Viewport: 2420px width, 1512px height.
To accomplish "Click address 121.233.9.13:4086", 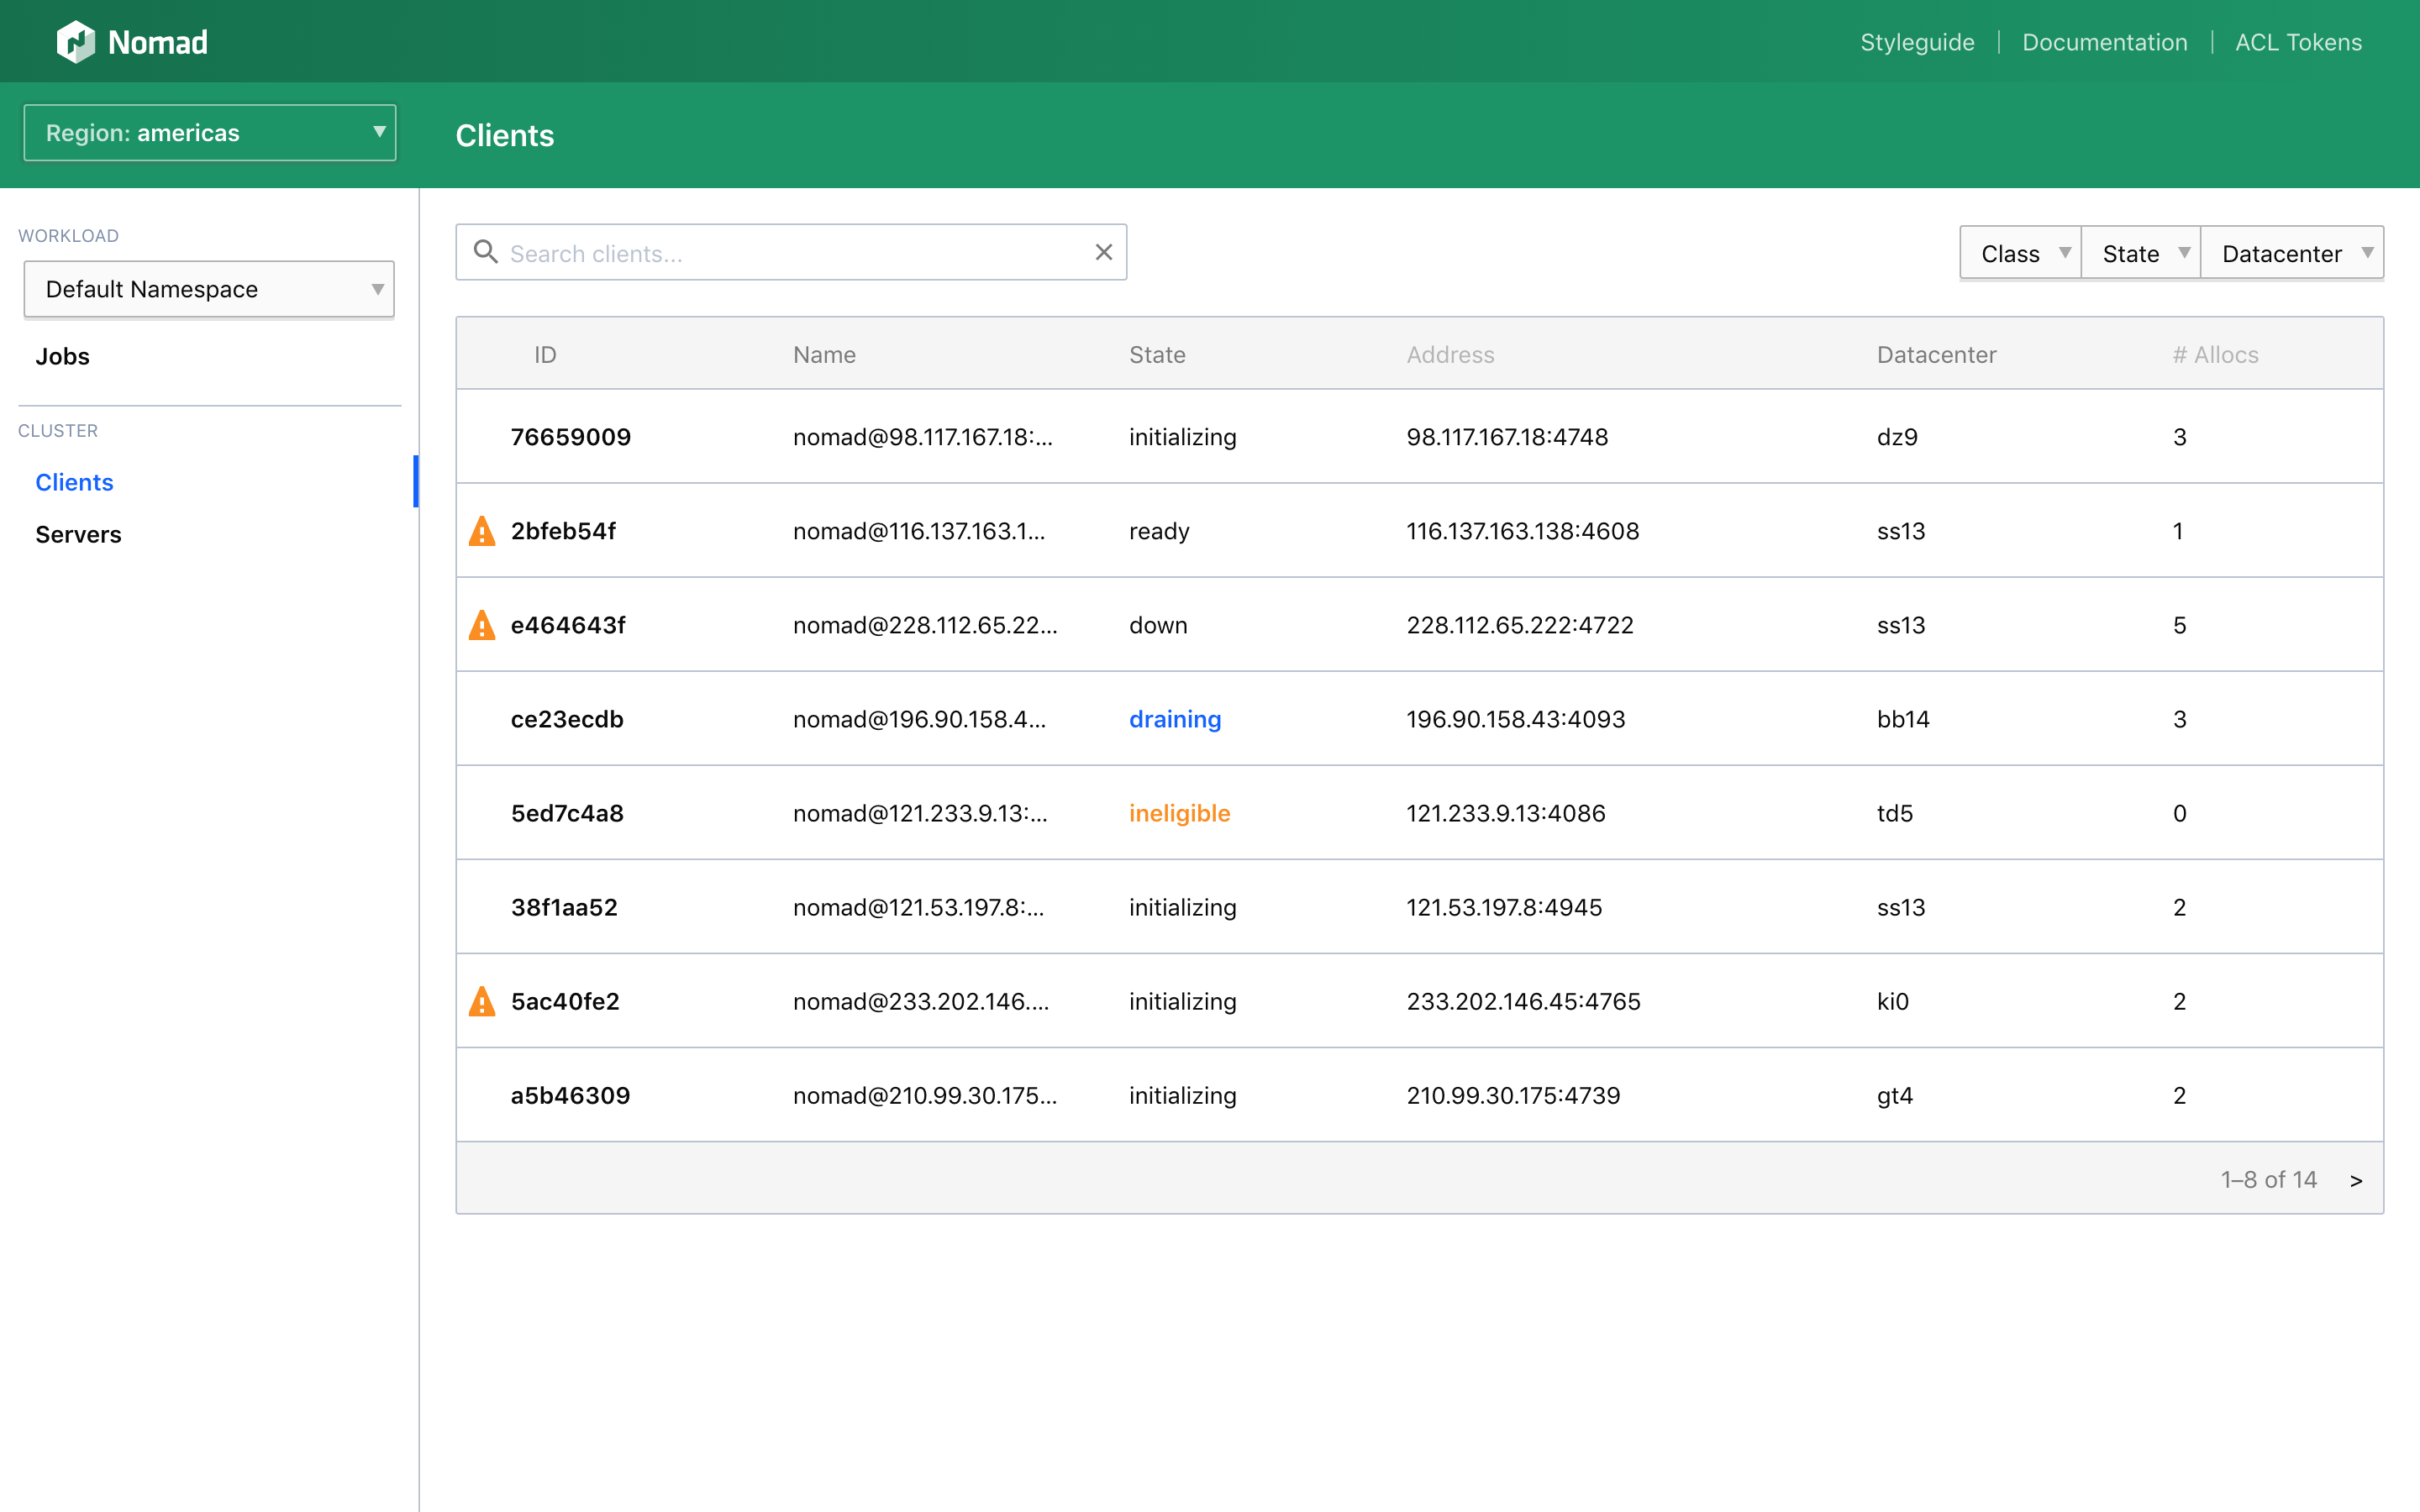I will (x=1506, y=813).
